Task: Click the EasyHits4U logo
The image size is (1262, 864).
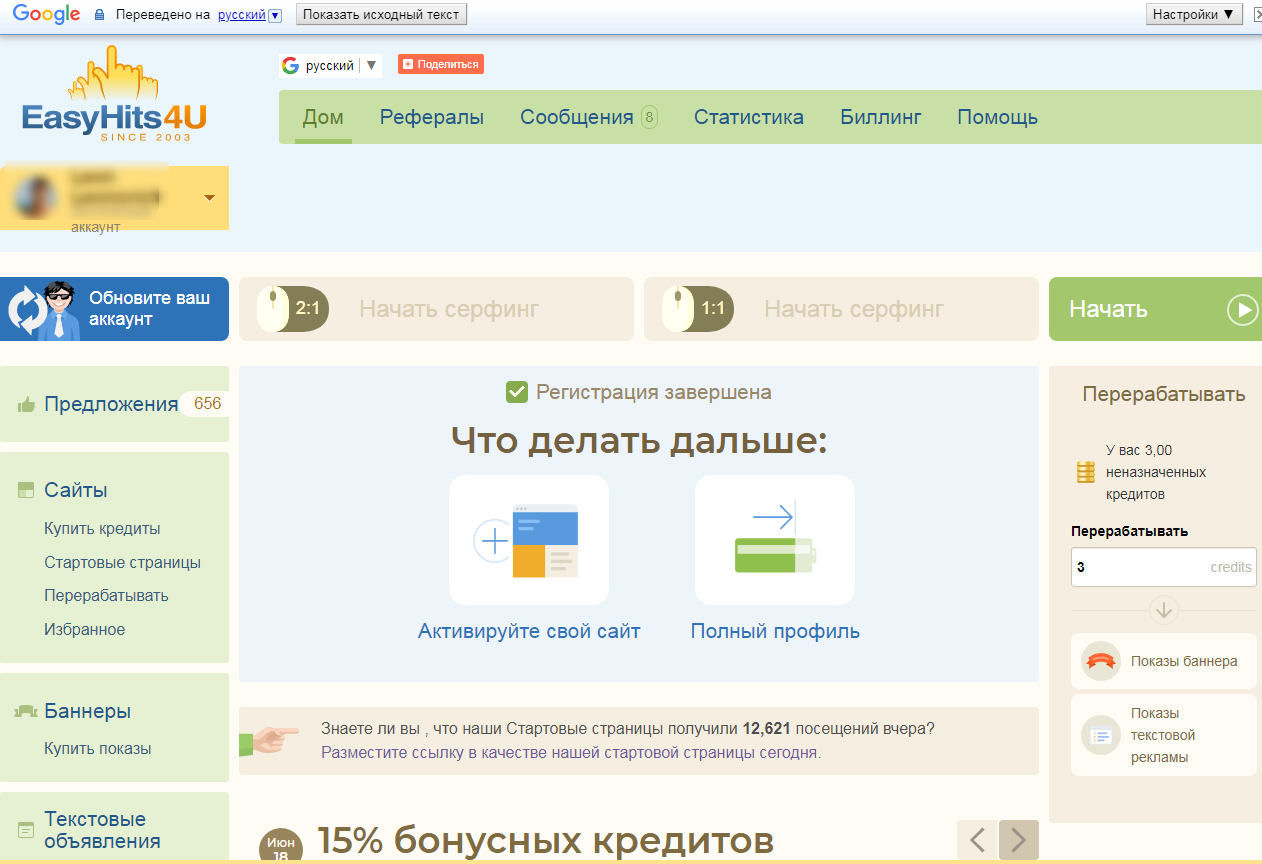Action: point(114,95)
